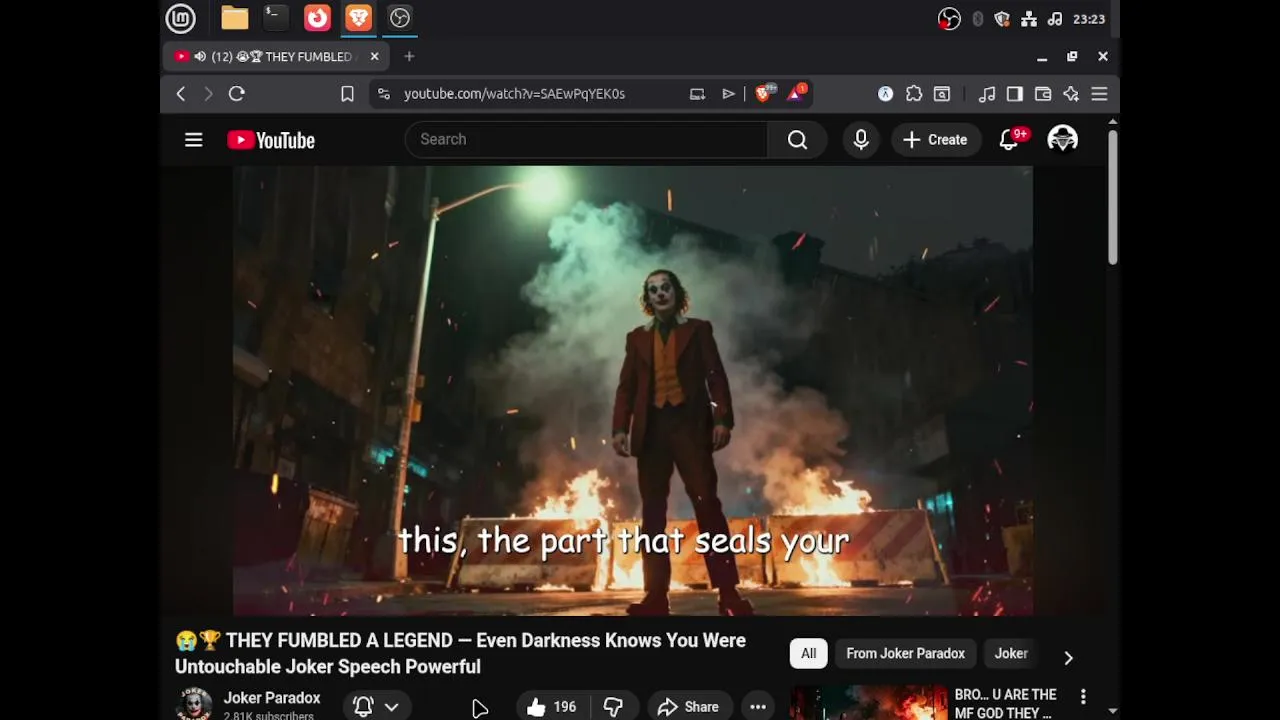Open the extensions puzzle icon
Image resolution: width=1280 pixels, height=720 pixels.
point(914,94)
